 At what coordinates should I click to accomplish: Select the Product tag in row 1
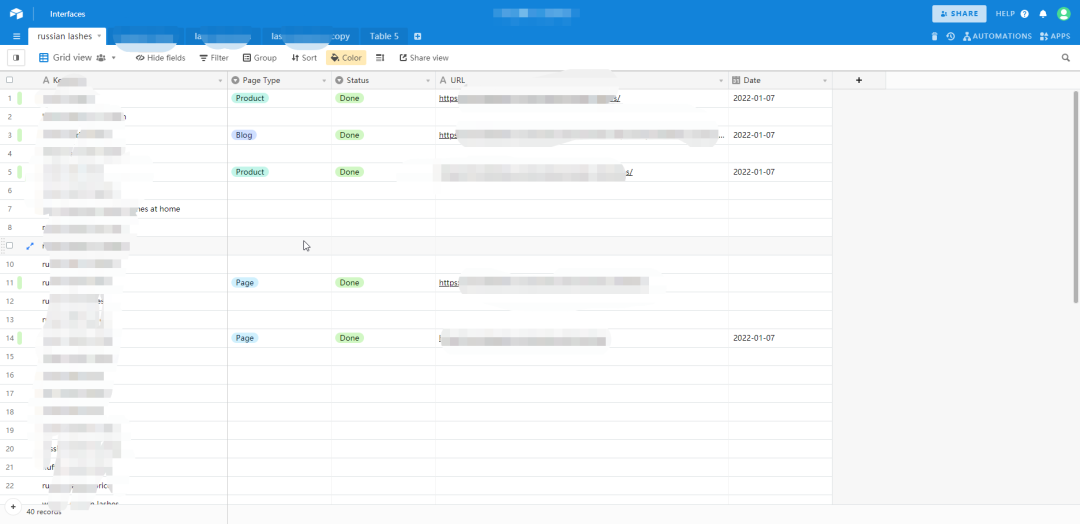[x=250, y=98]
